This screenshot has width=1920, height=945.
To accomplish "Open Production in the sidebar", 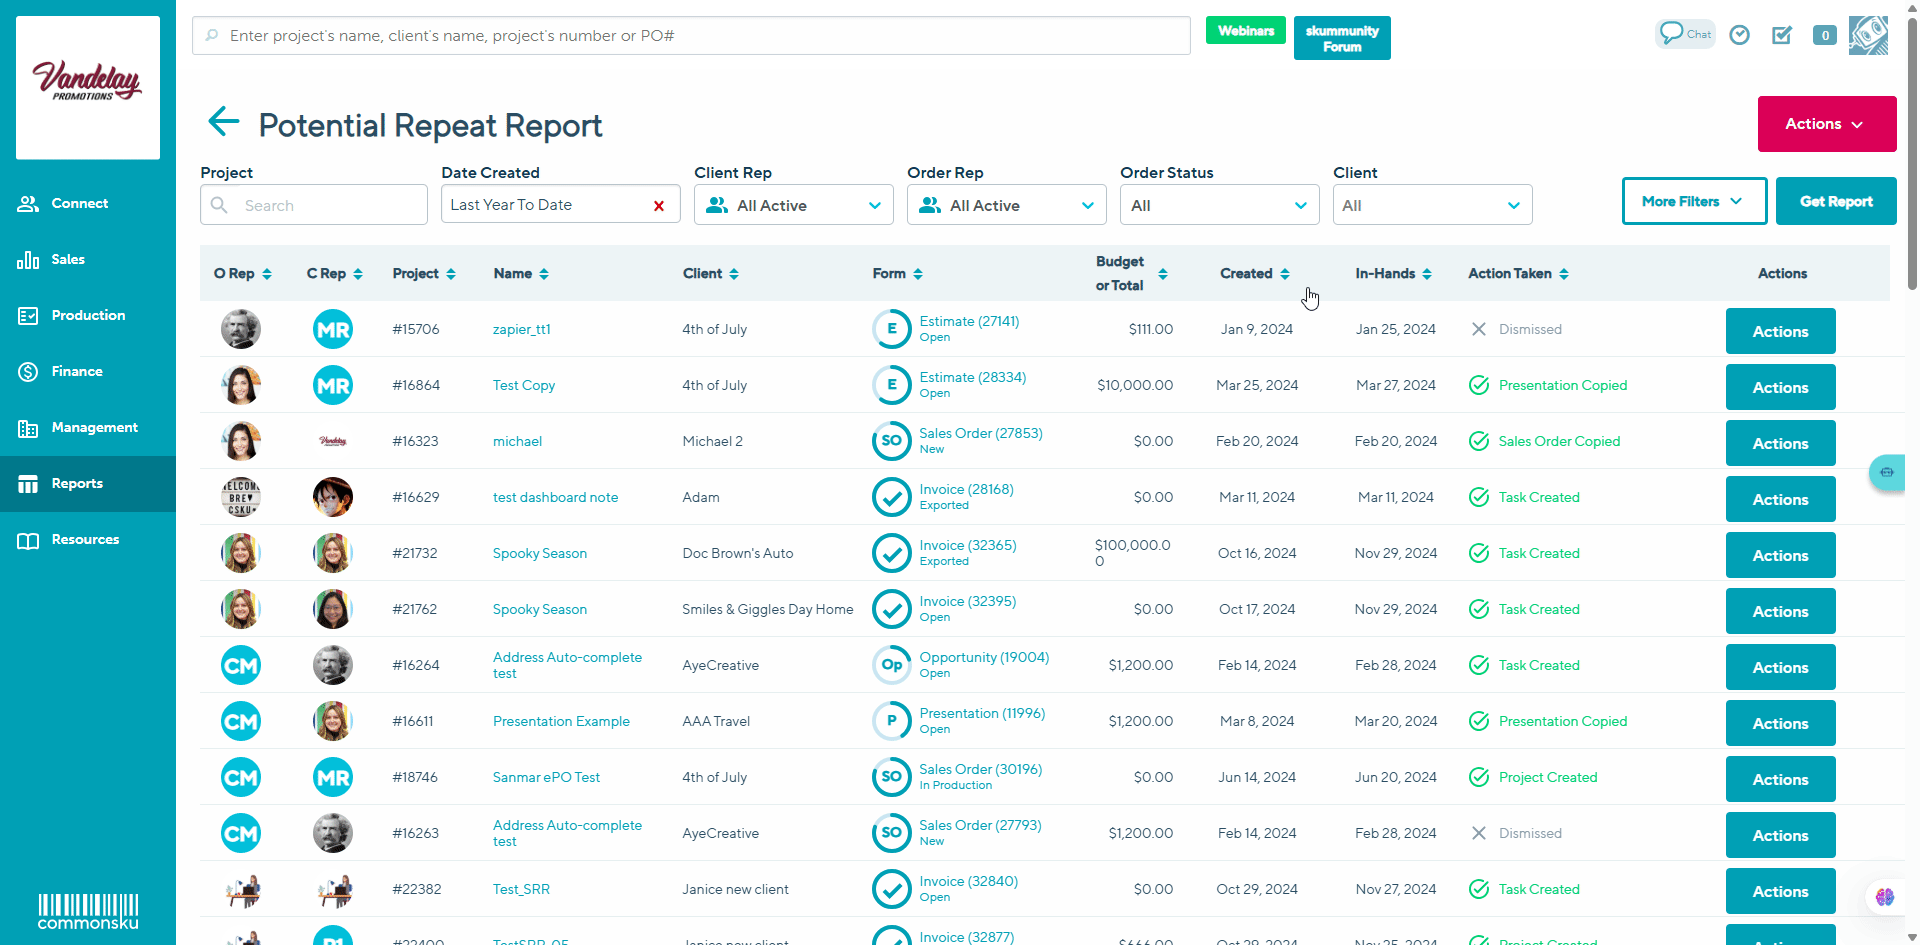I will click(88, 315).
